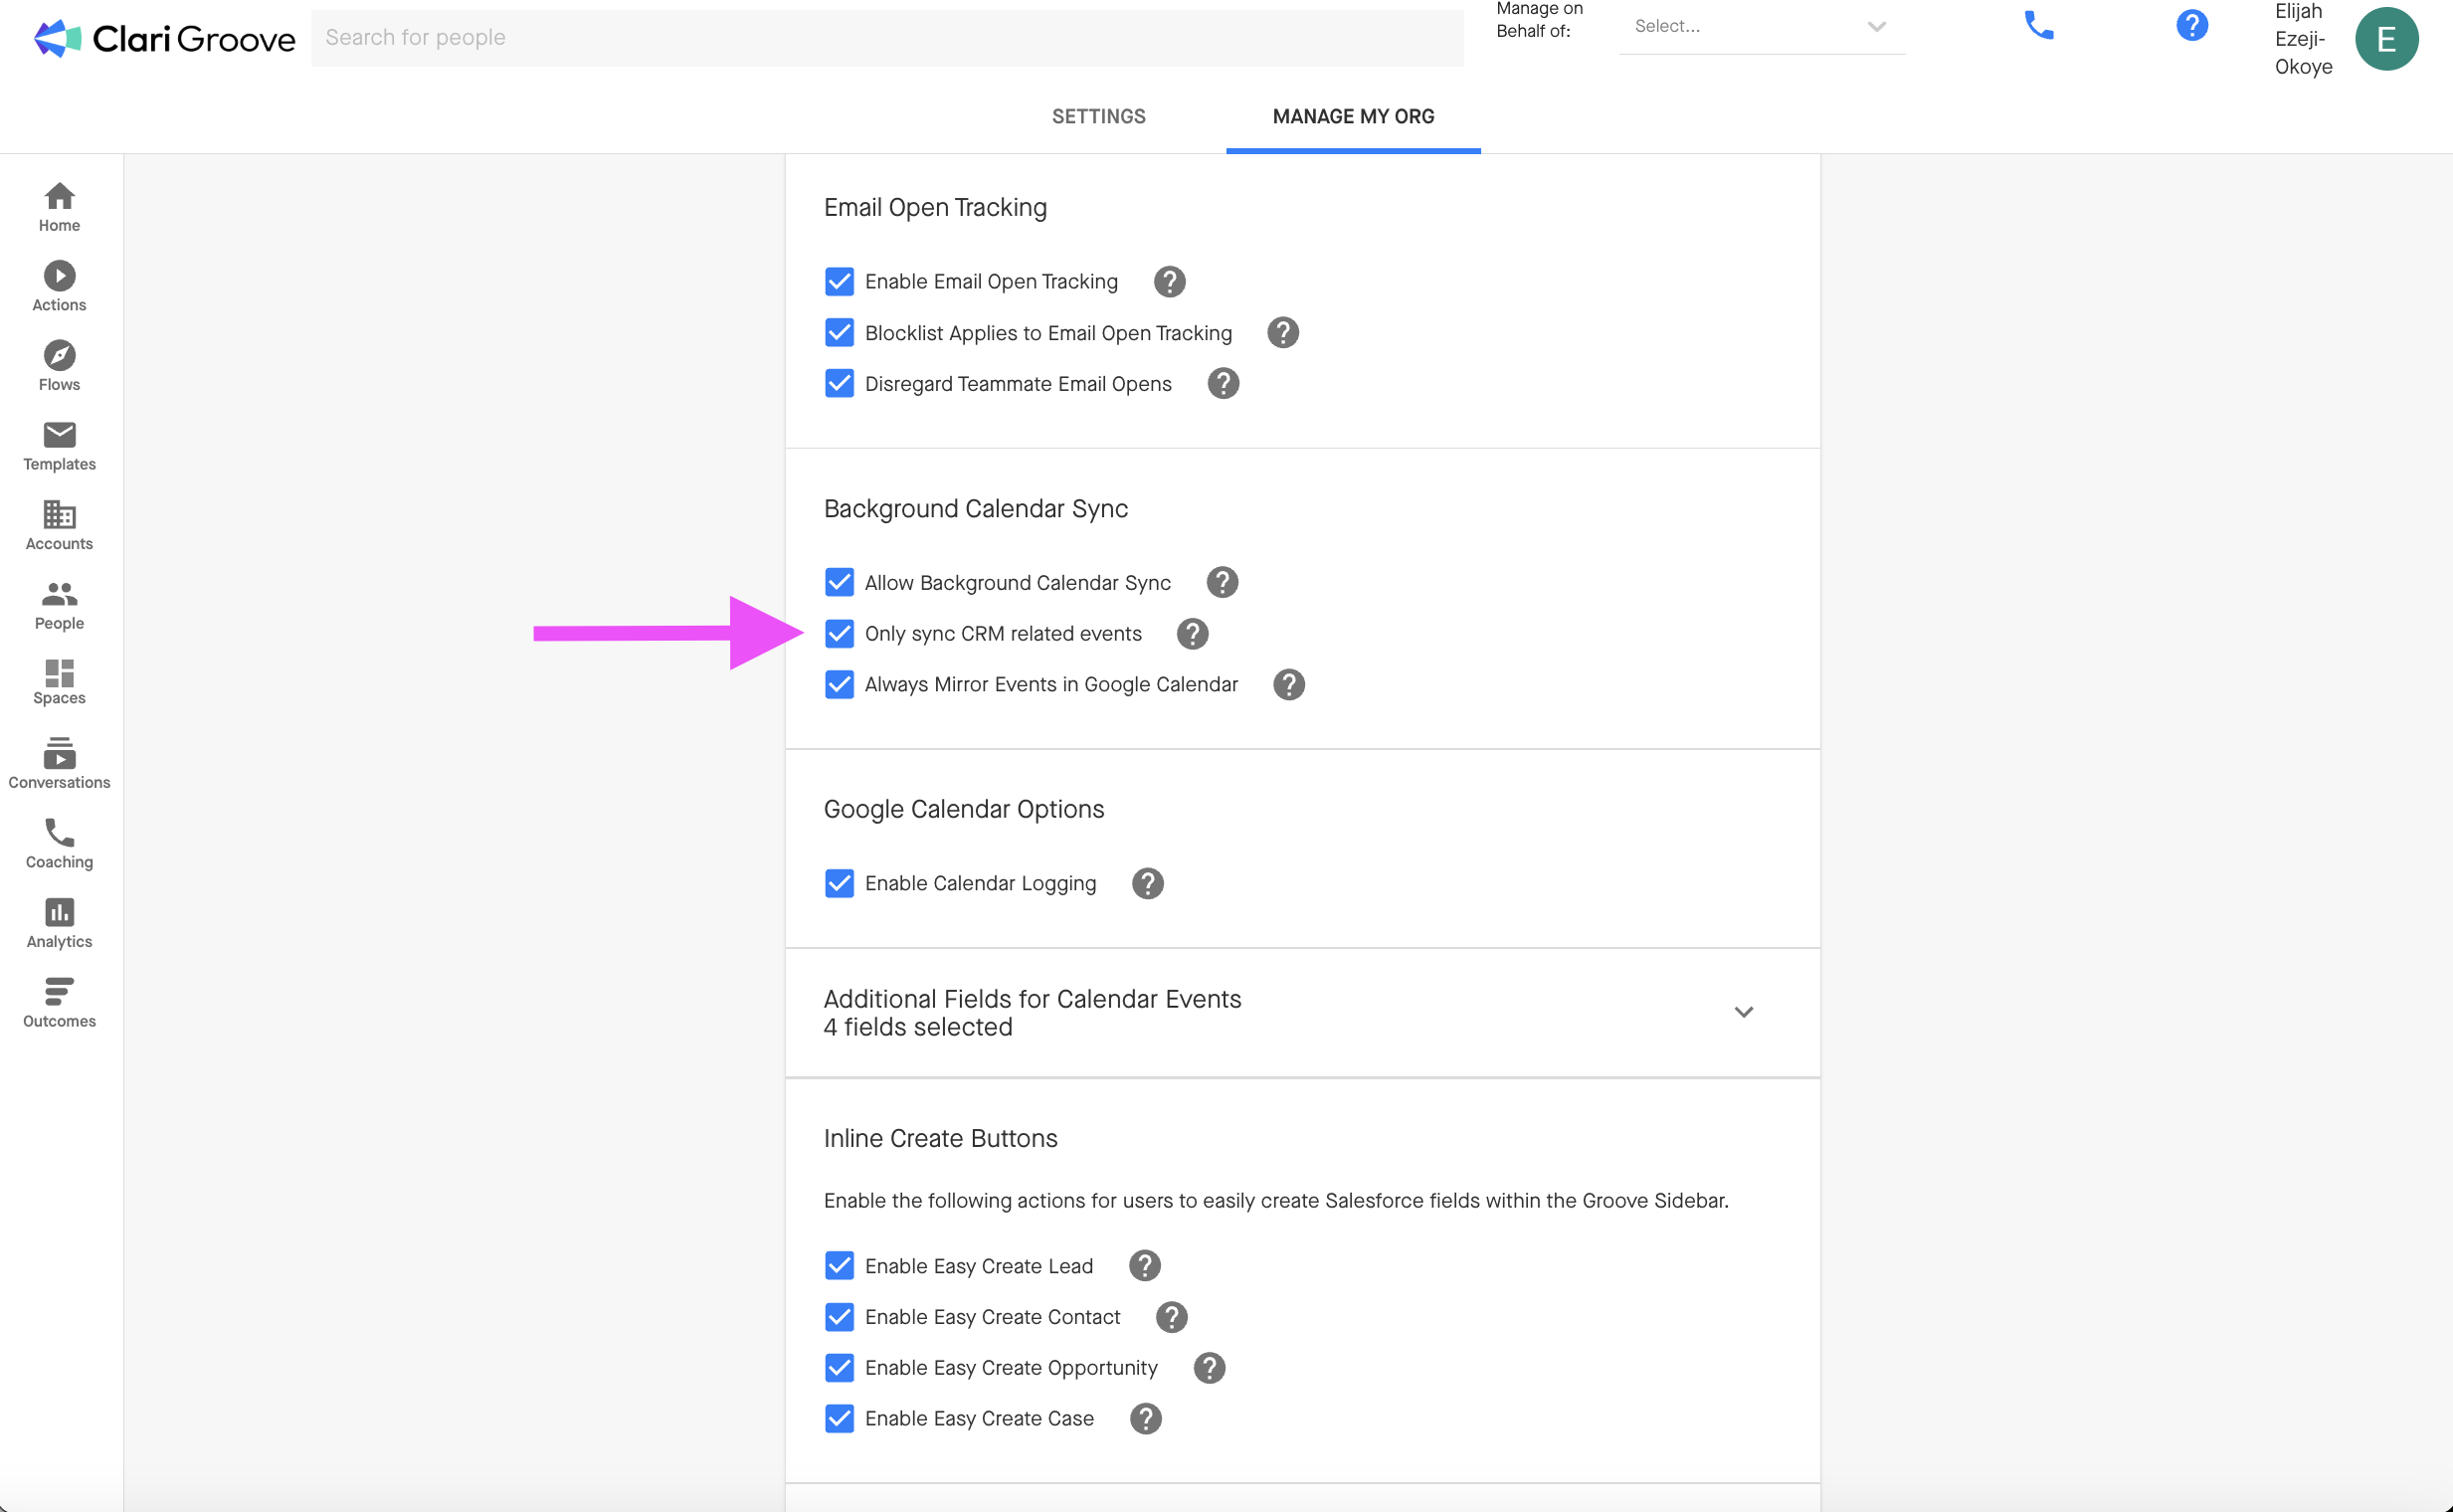Show help for Disregard Teammate Email Opens

1222,384
